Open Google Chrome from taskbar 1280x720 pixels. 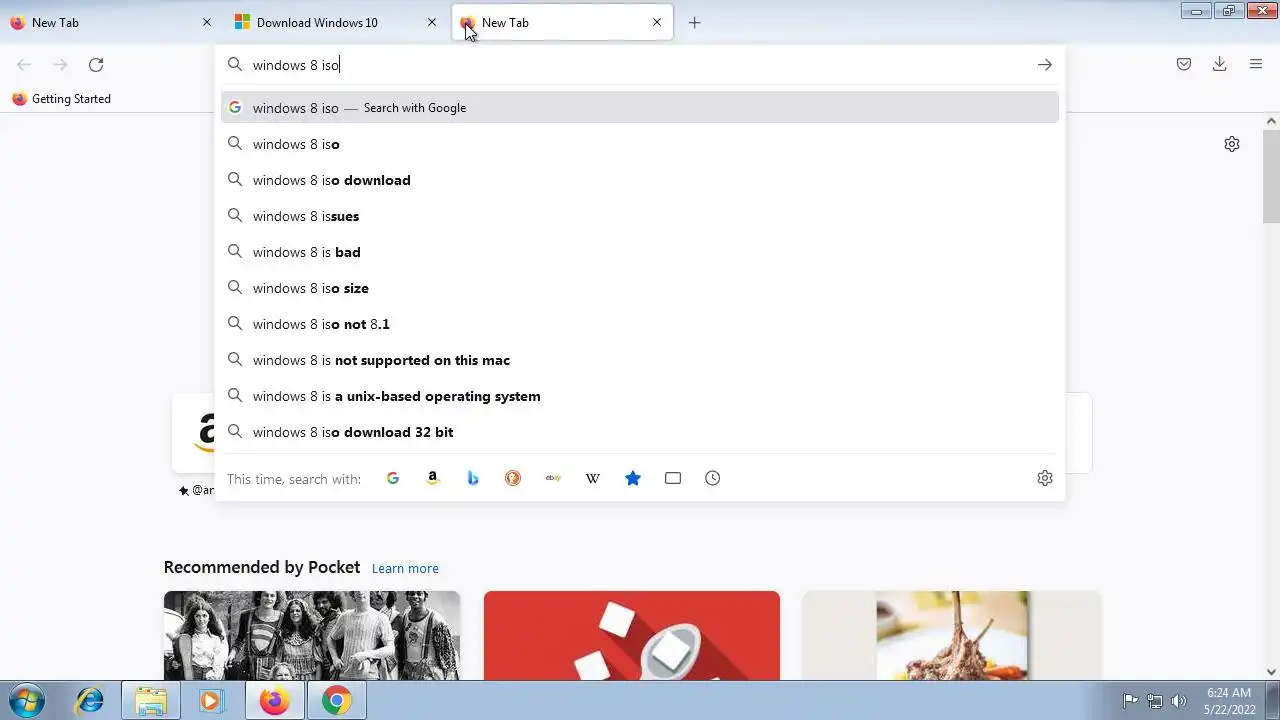click(x=336, y=701)
